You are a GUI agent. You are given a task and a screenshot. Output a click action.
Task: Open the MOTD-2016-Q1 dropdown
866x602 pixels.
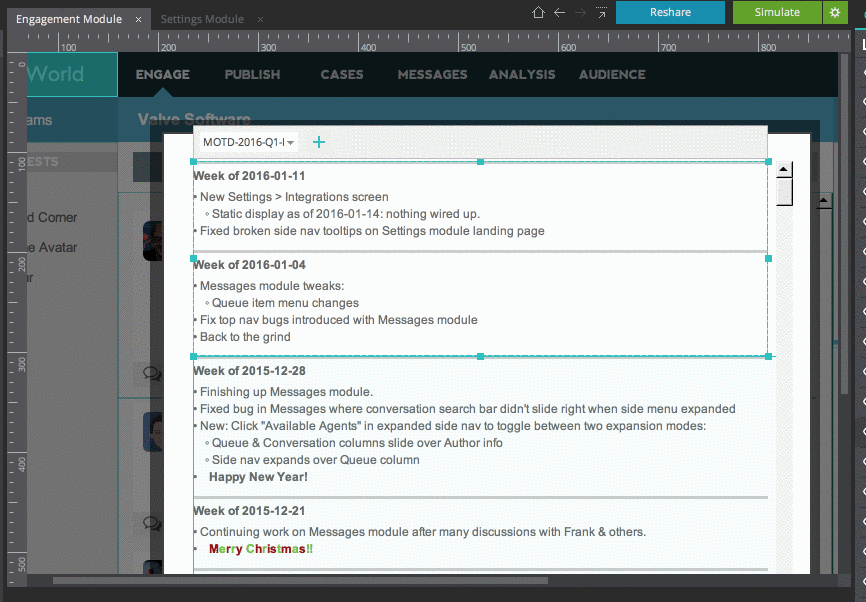(247, 142)
